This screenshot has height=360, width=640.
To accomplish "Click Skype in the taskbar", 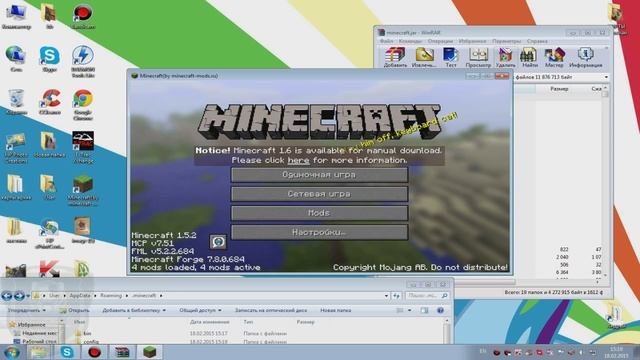I will [67, 352].
